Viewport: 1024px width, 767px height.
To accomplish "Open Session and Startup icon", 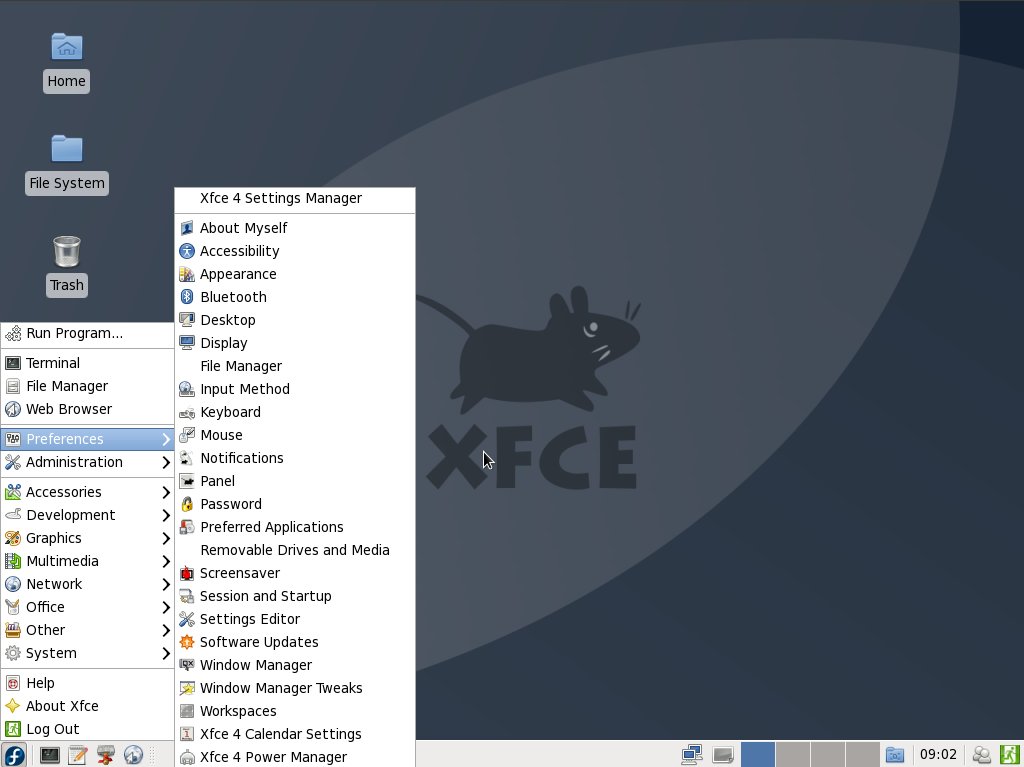I will (187, 596).
